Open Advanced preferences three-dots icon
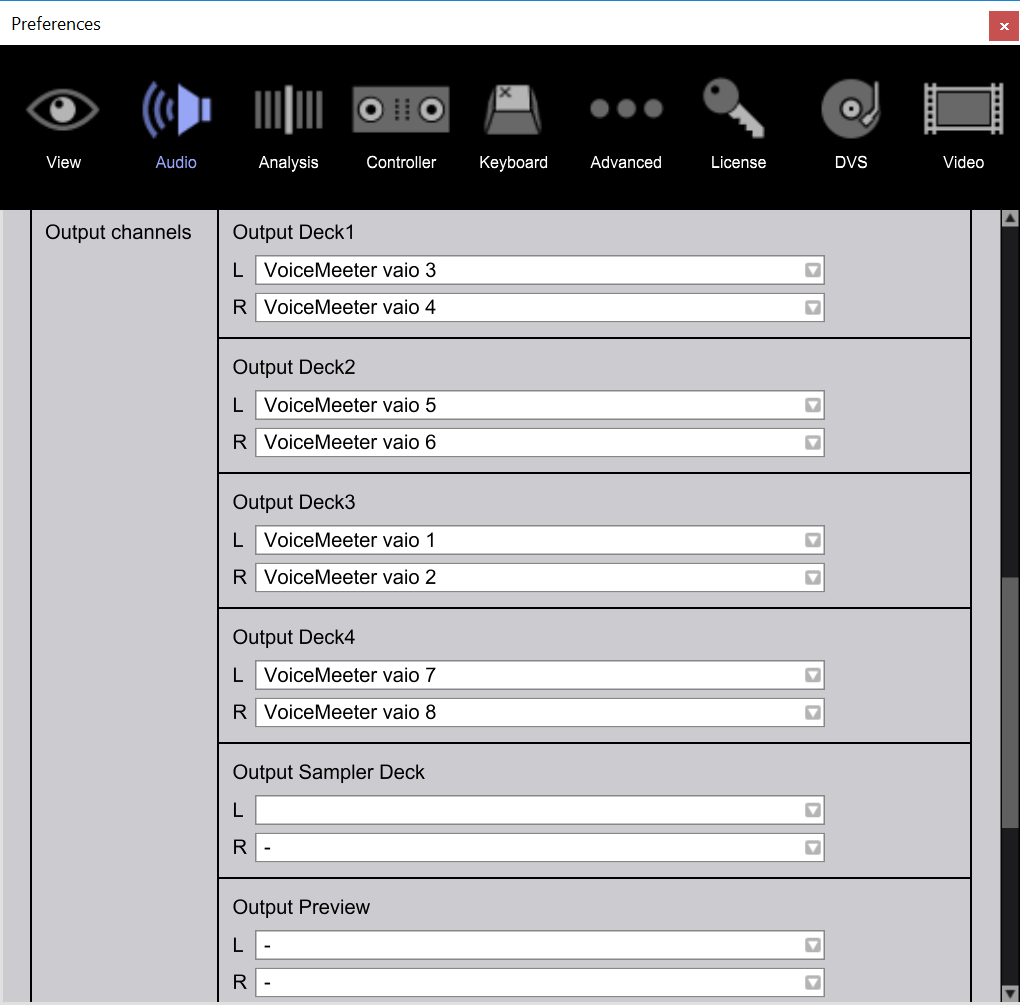1020x1005 pixels. pos(626,108)
